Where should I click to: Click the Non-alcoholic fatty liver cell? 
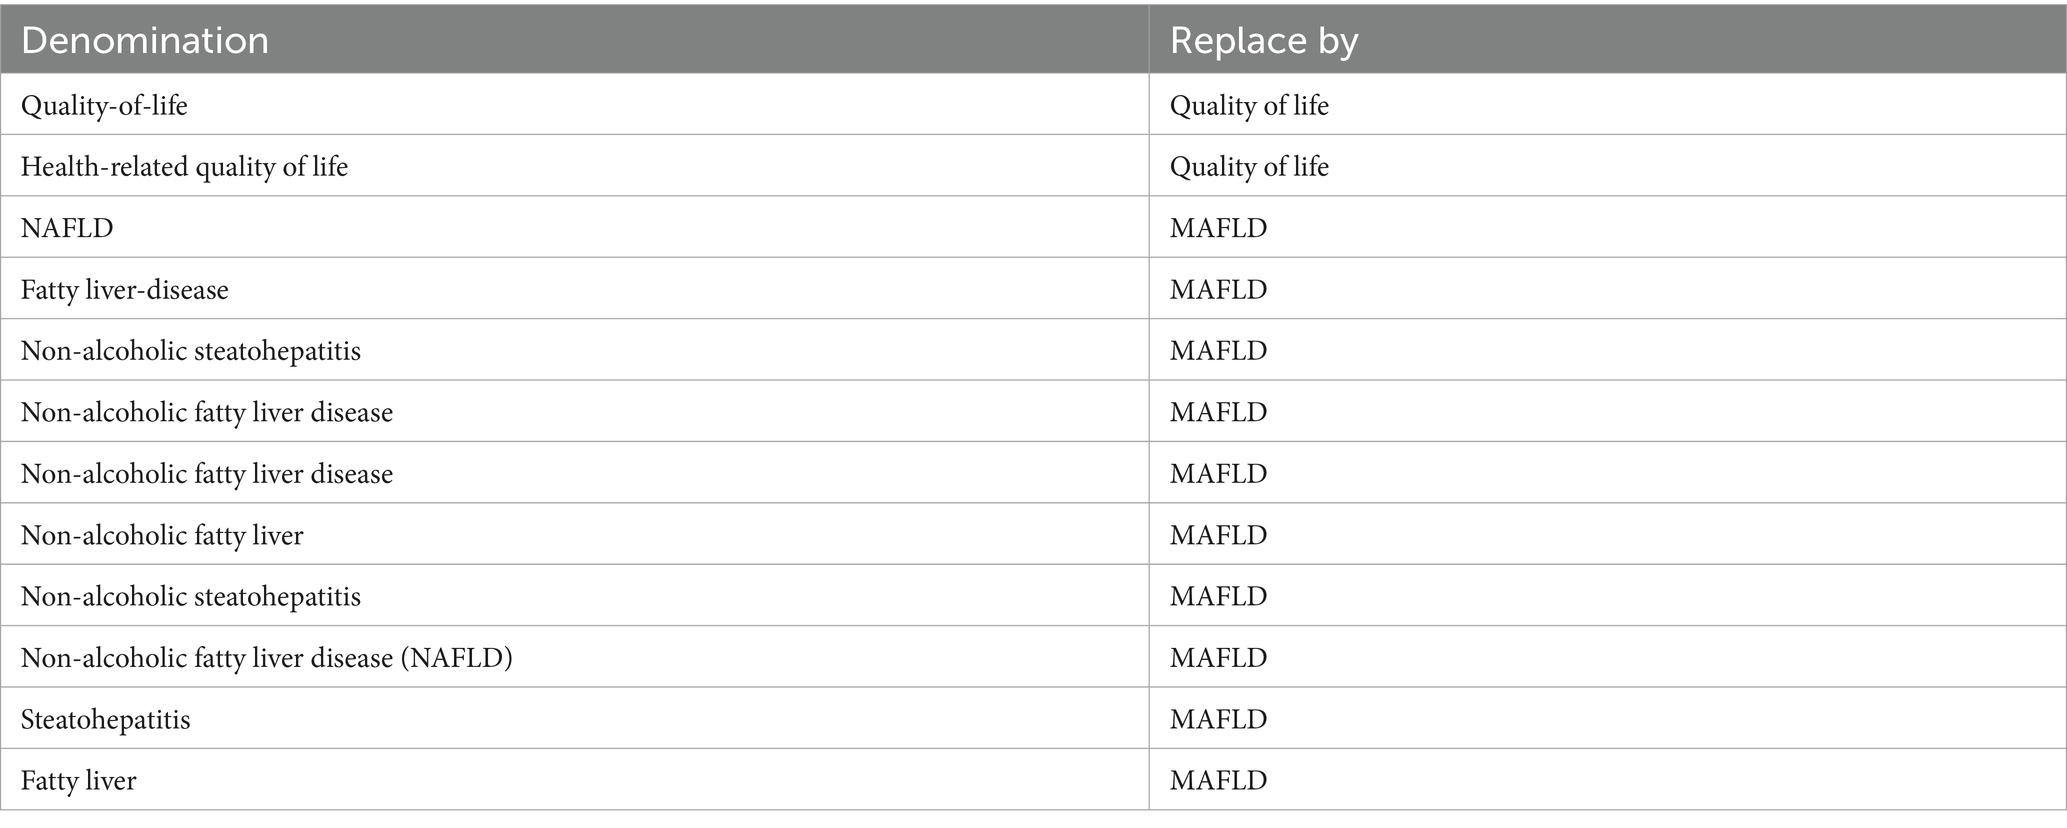[x=162, y=536]
